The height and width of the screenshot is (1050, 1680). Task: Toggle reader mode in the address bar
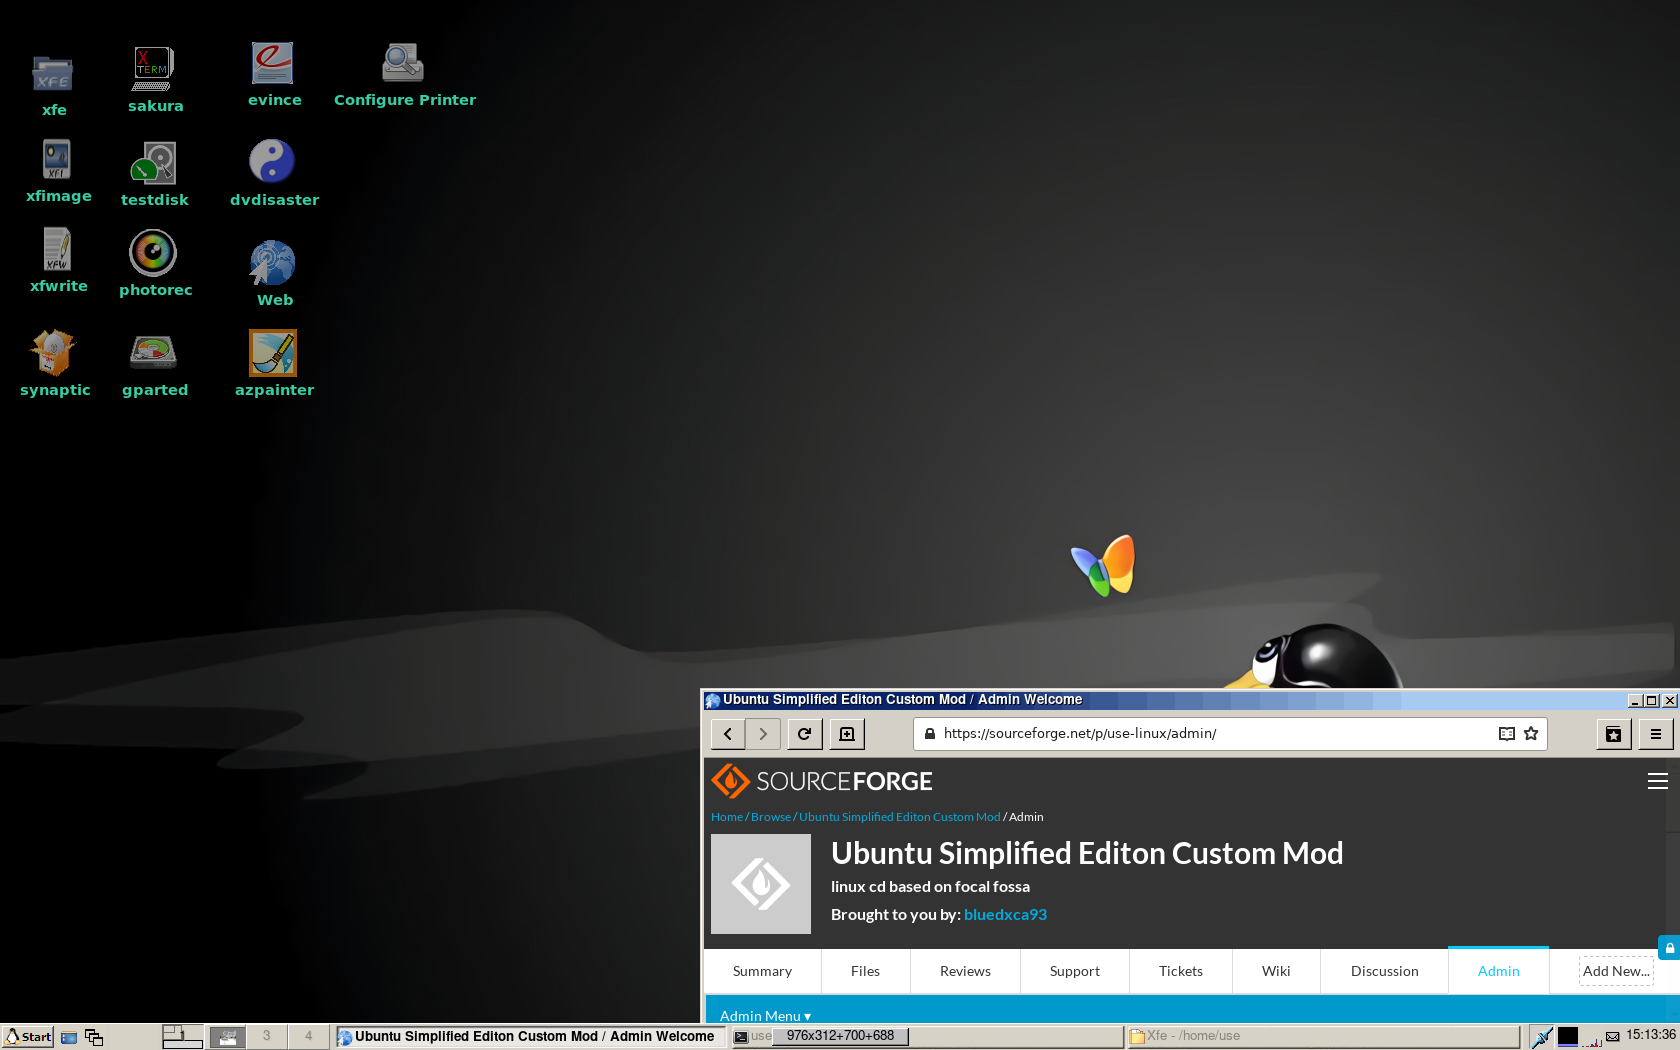point(1507,734)
